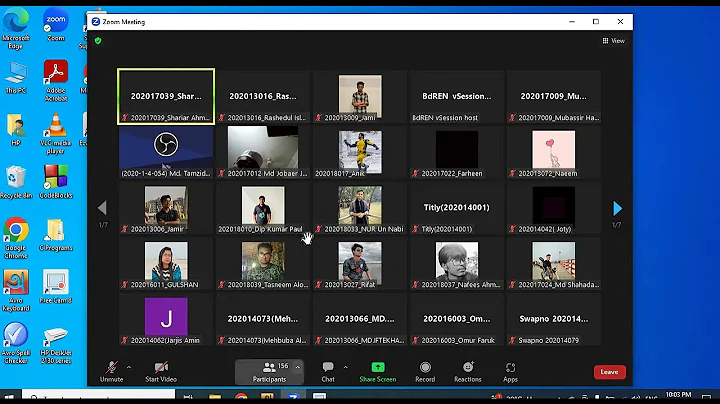Select the 202013027_Rifat tile
The image size is (720, 404).
pyautogui.click(x=360, y=264)
